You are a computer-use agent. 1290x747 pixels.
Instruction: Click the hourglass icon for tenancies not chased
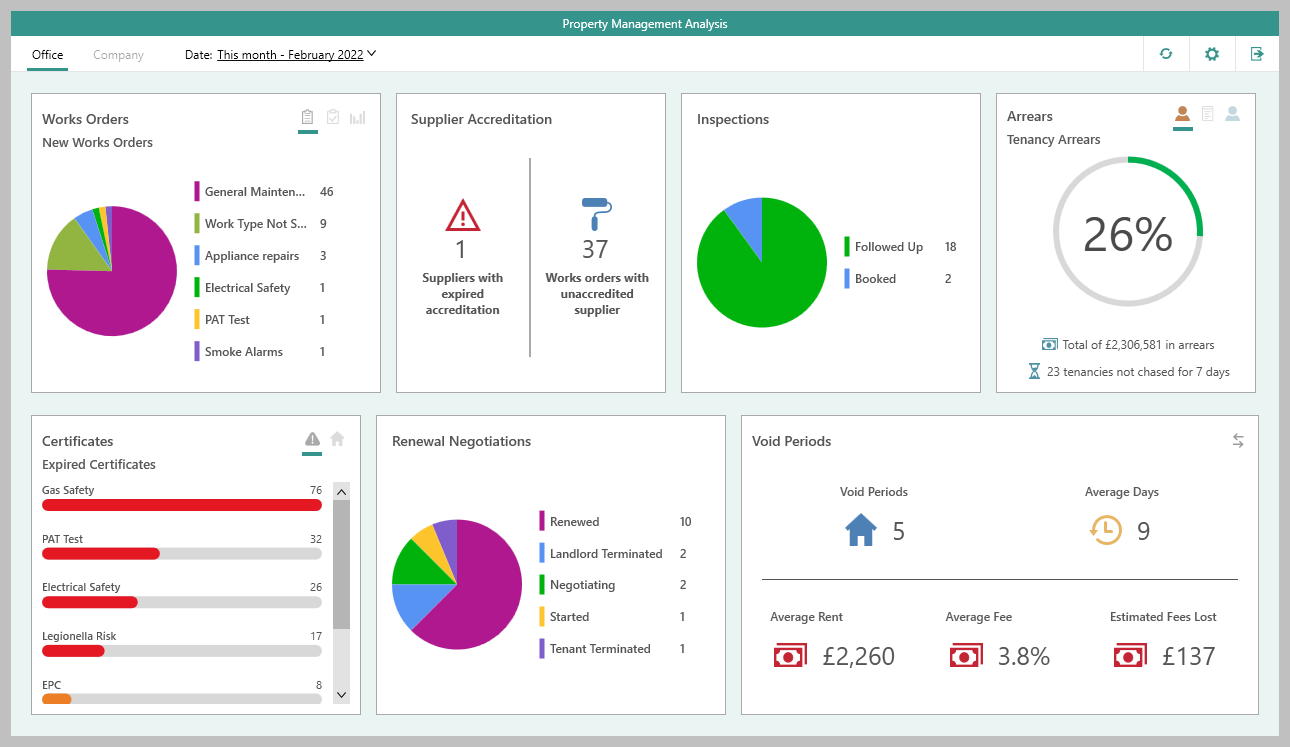coord(1035,371)
